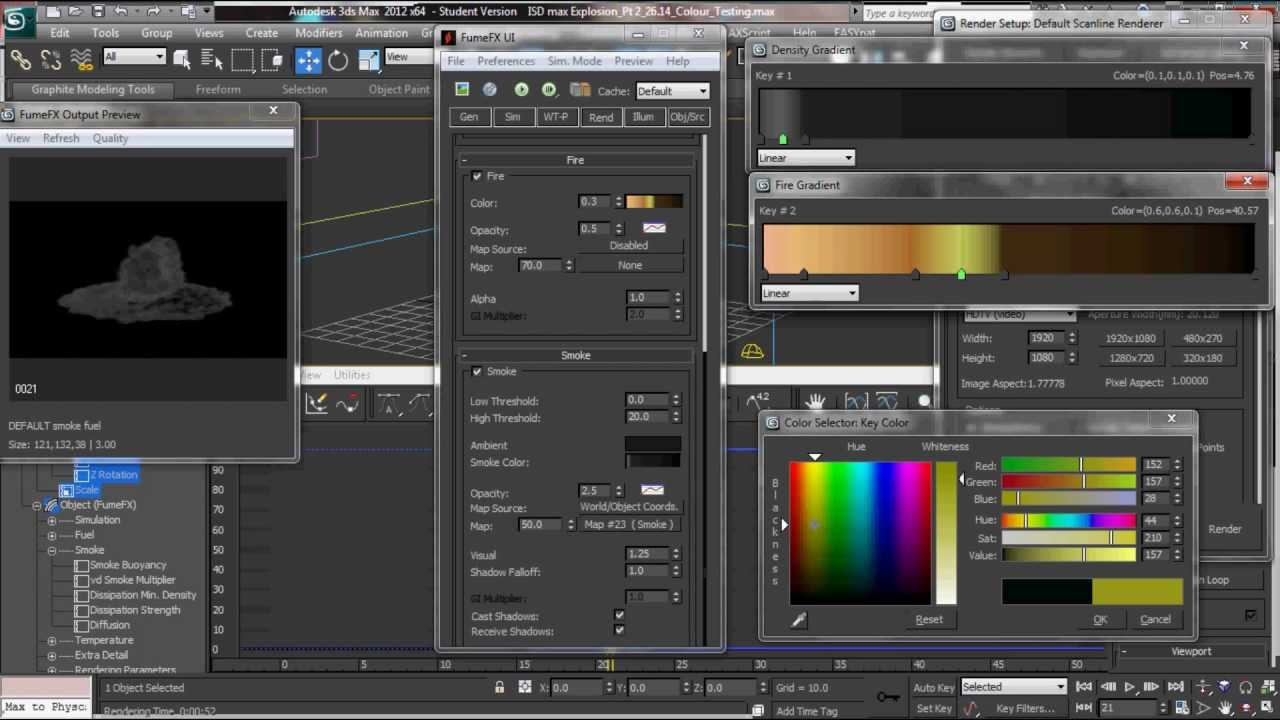Viewport: 1280px width, 720px height.
Task: Toggle absolute/offset transform type-in mode
Action: [x=525, y=687]
